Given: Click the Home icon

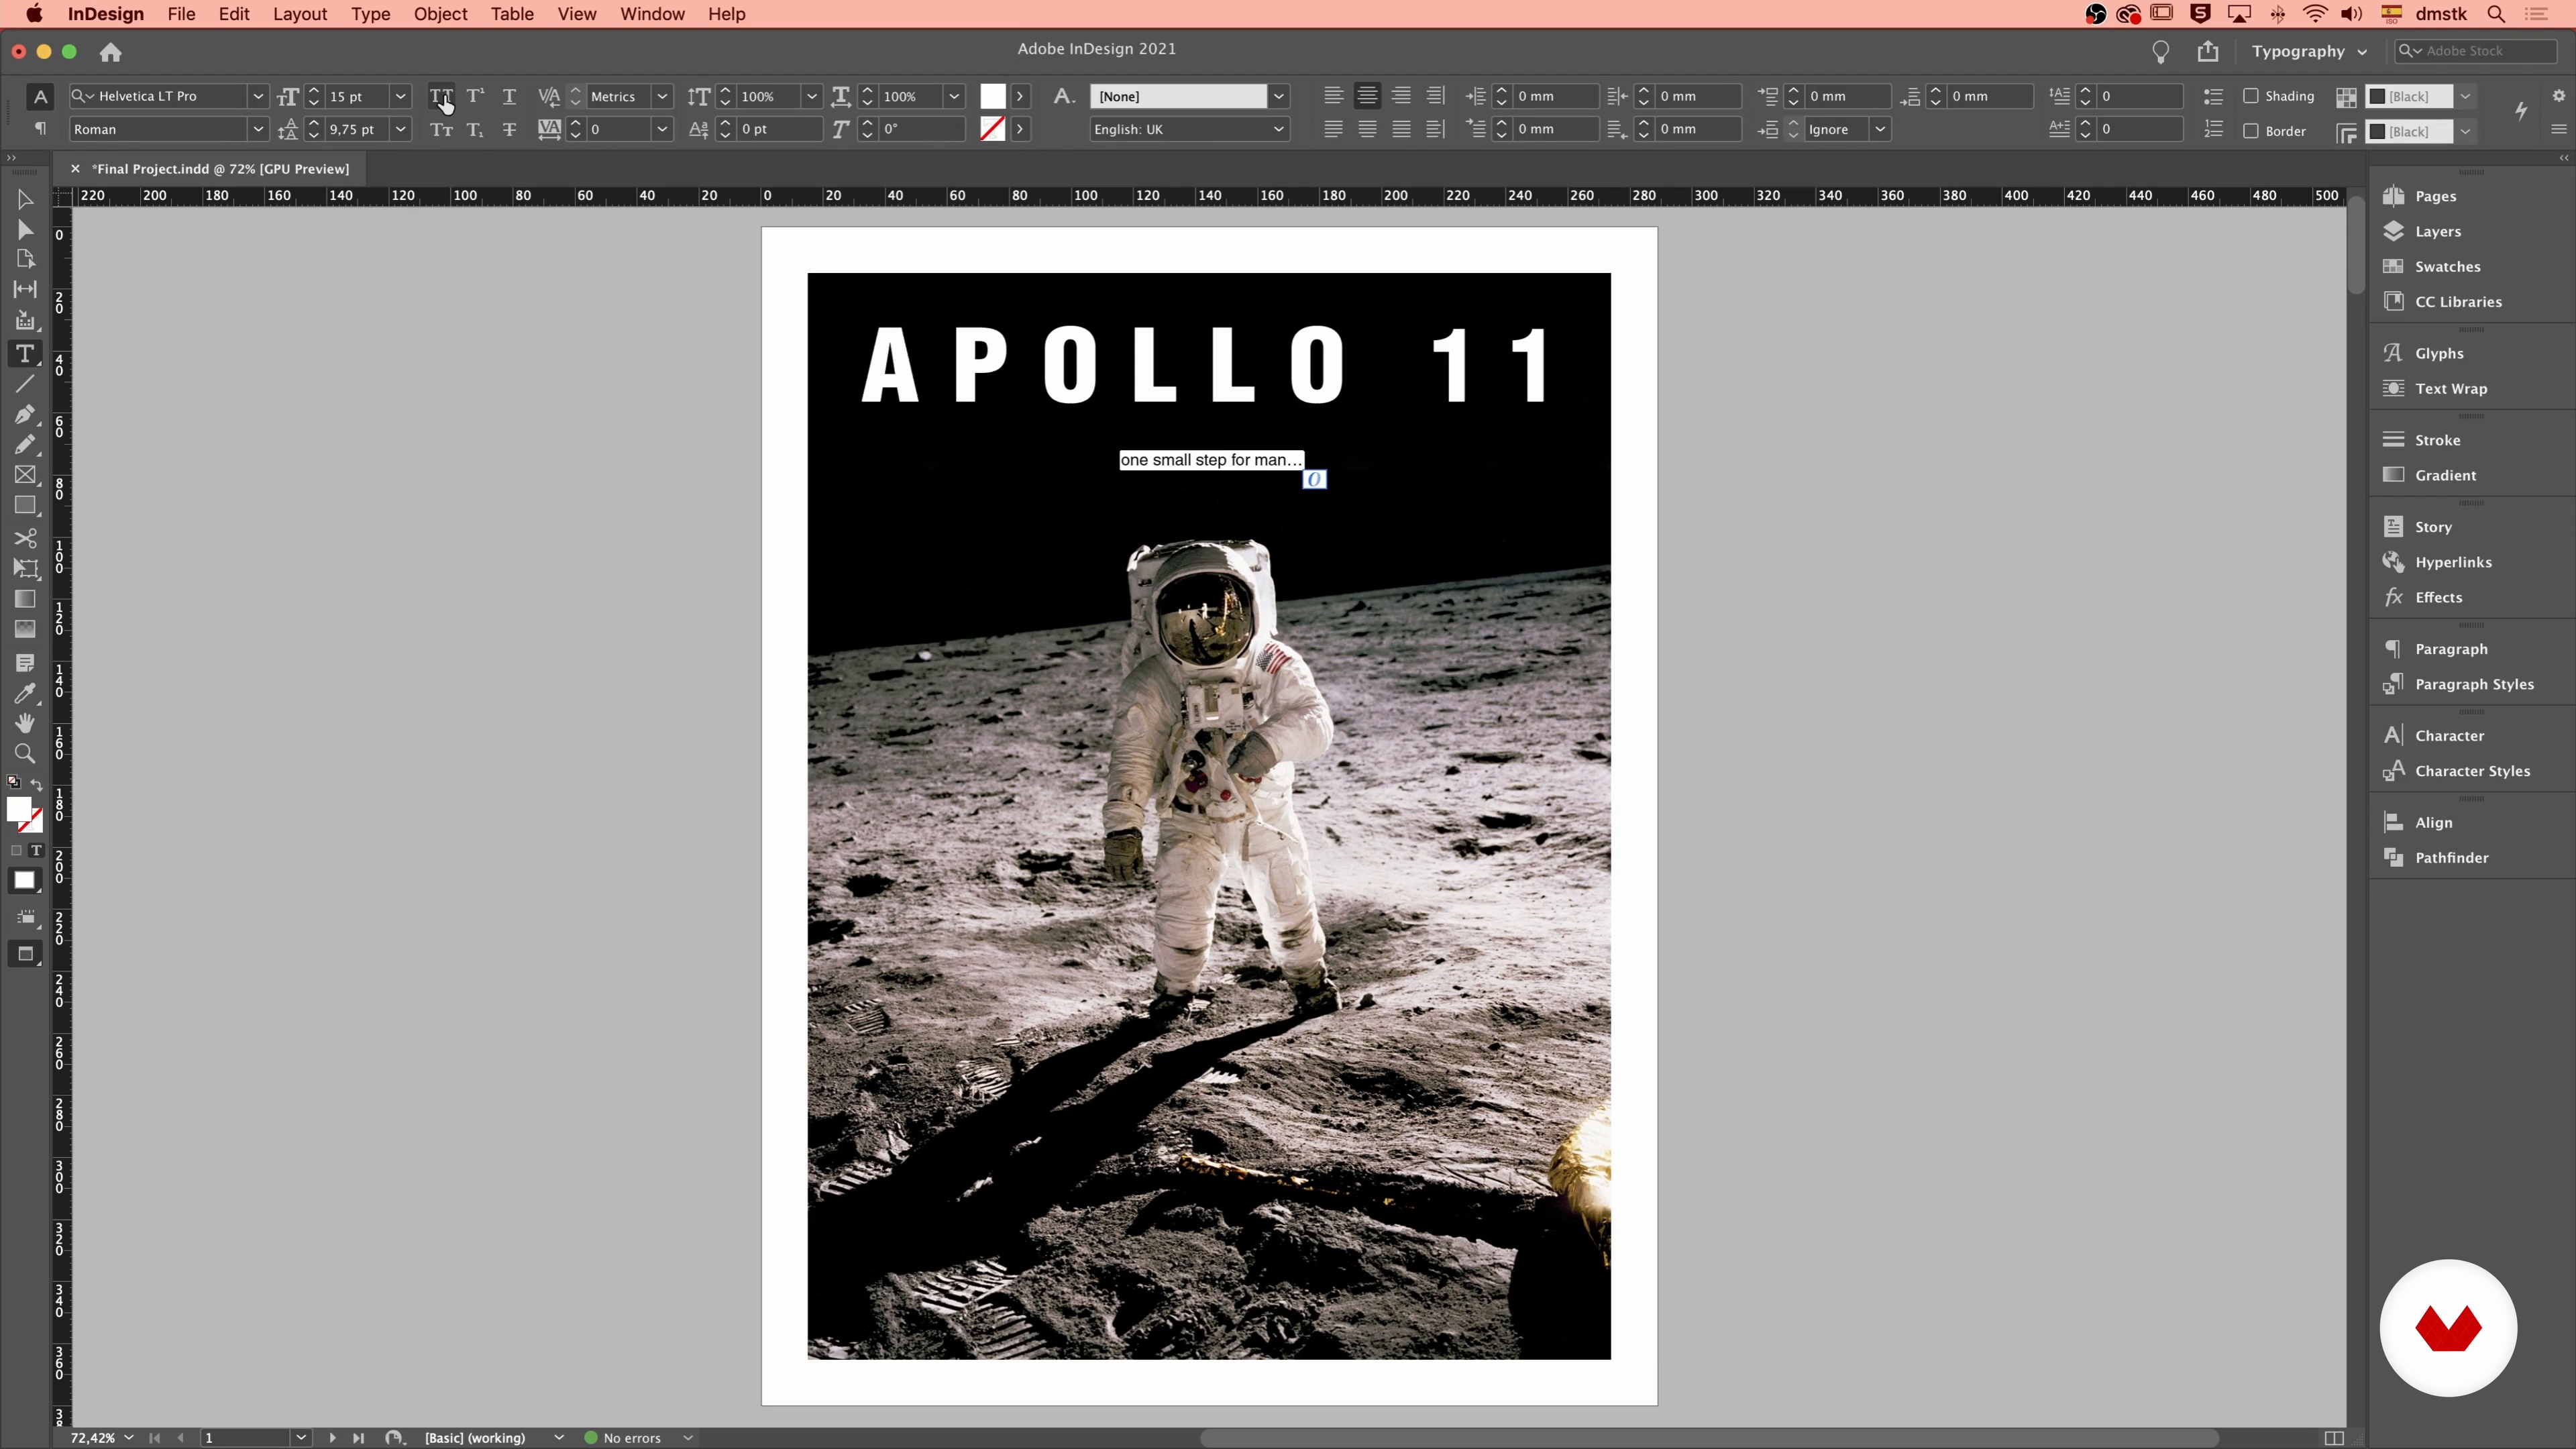Looking at the screenshot, I should [x=110, y=52].
